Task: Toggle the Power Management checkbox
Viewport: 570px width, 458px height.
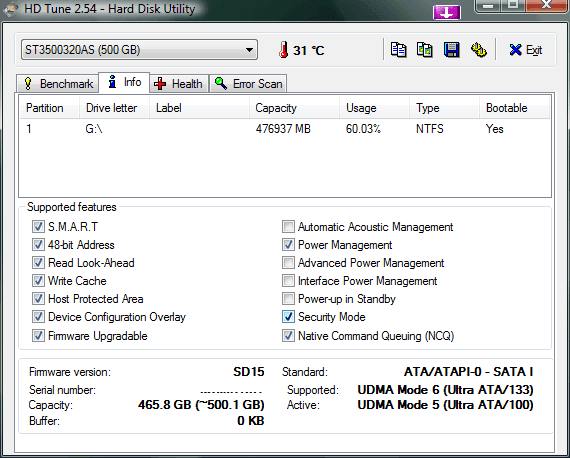Action: [x=288, y=245]
